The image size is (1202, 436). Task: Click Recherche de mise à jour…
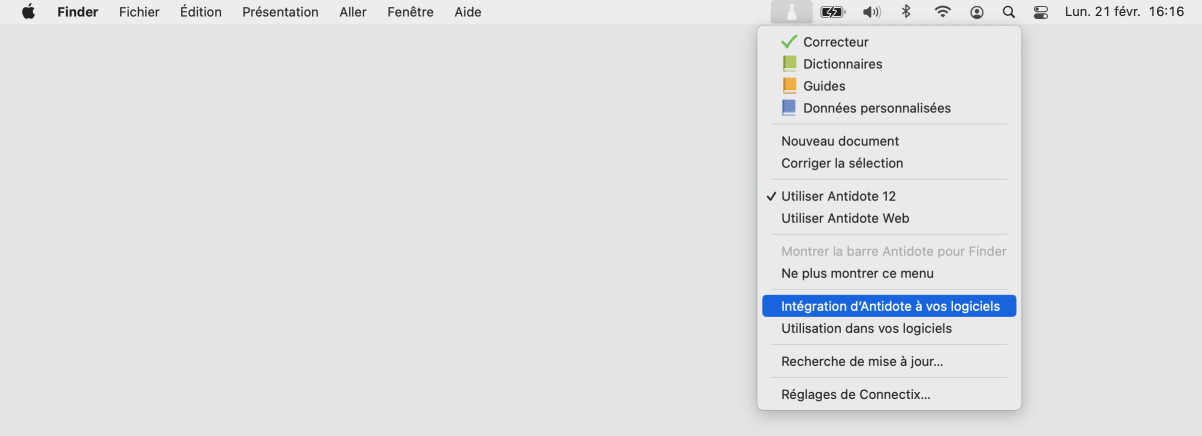point(862,361)
